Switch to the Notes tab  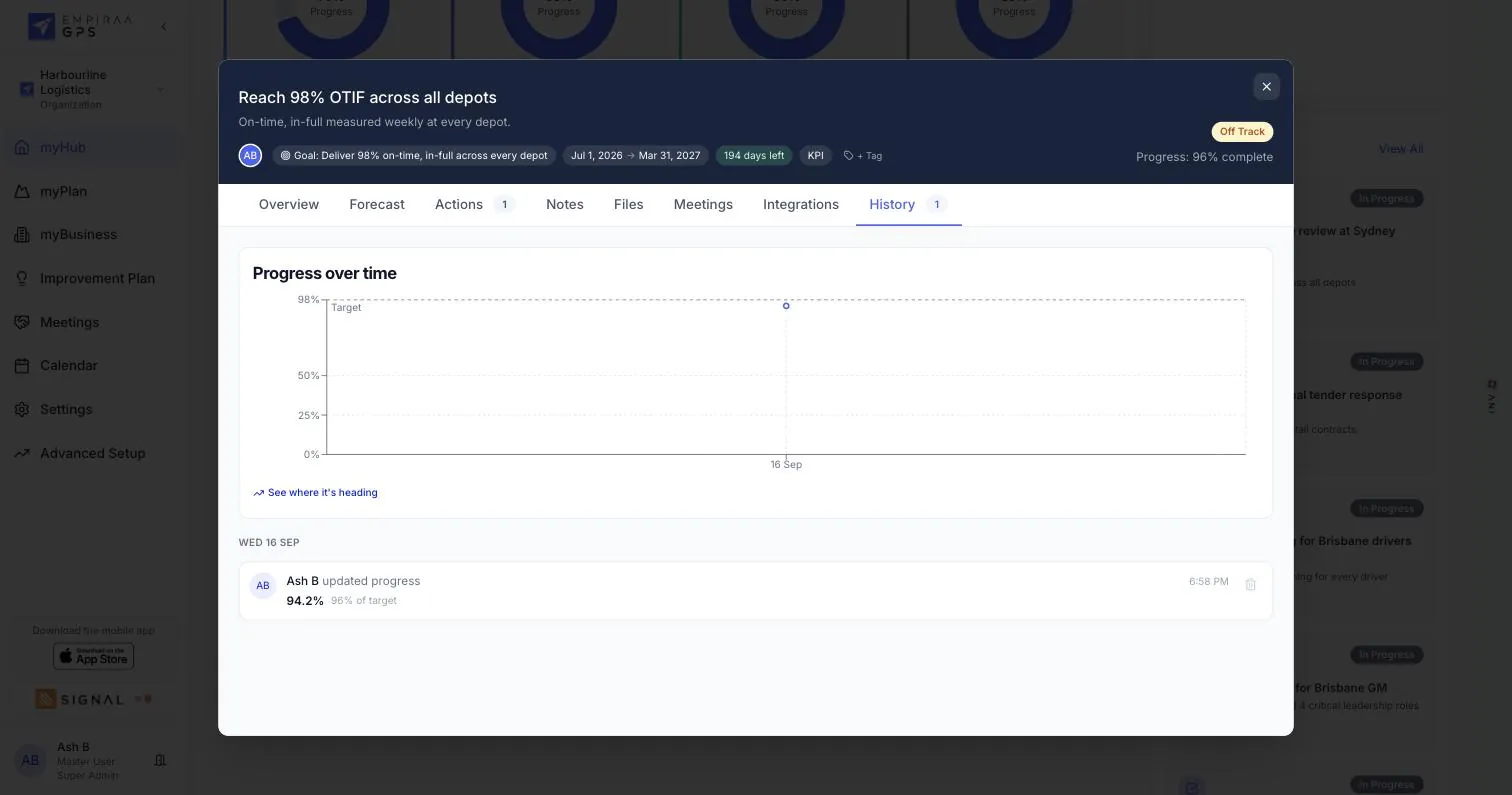coord(565,204)
